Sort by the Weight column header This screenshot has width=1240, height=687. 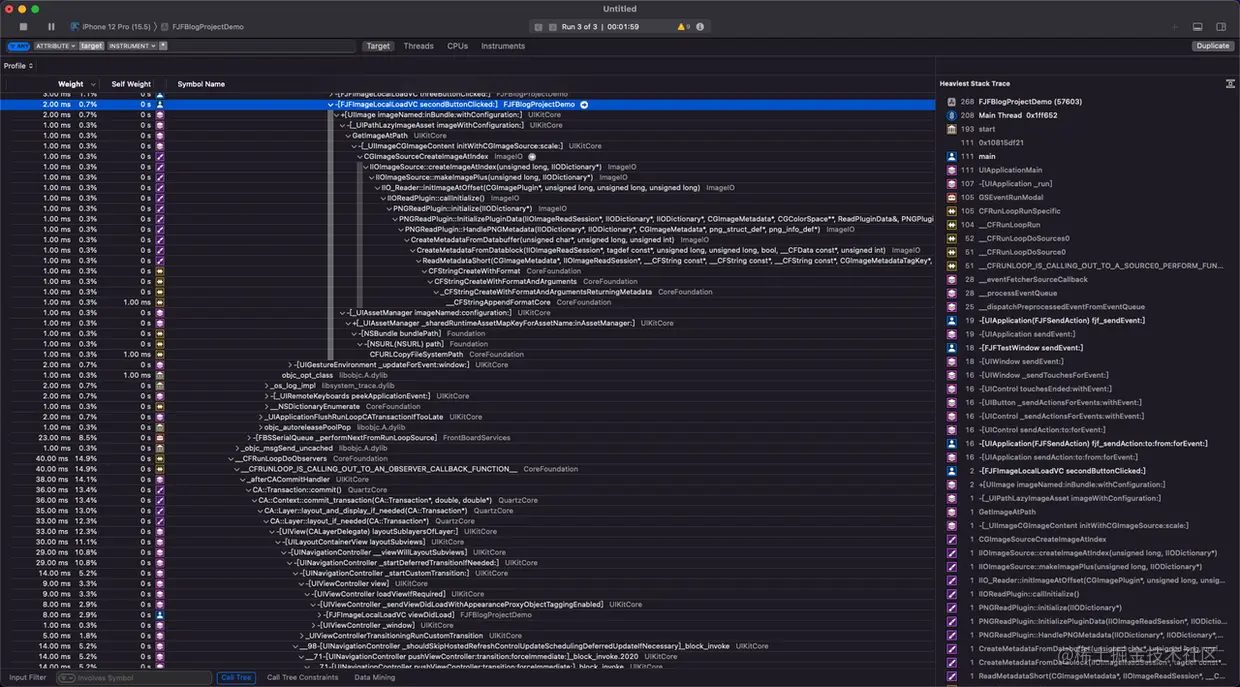click(x=70, y=84)
